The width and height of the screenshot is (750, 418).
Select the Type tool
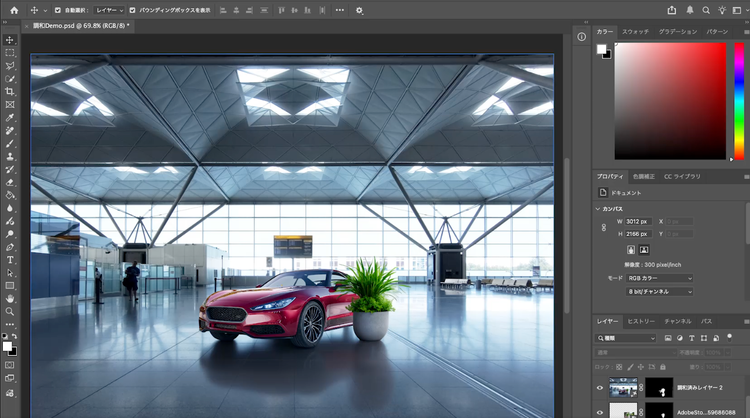[10, 259]
